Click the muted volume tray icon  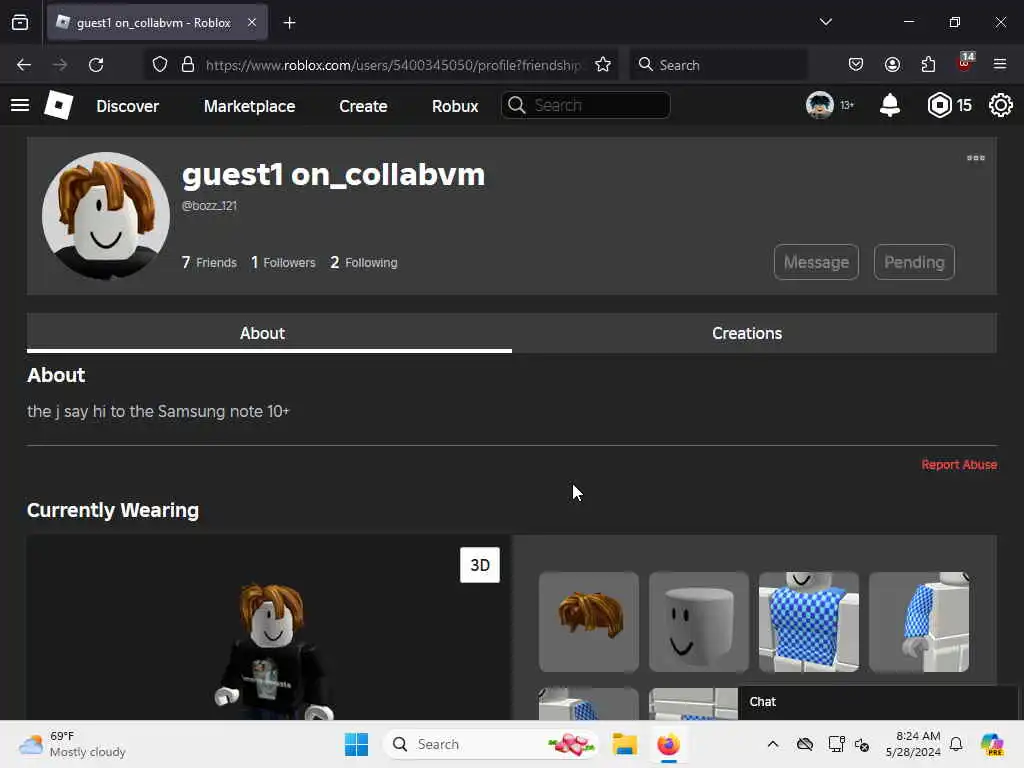[862, 744]
